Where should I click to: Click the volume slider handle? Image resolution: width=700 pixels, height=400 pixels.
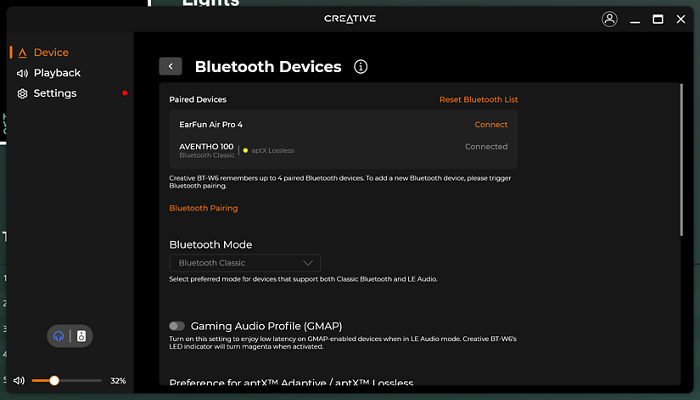tap(54, 381)
